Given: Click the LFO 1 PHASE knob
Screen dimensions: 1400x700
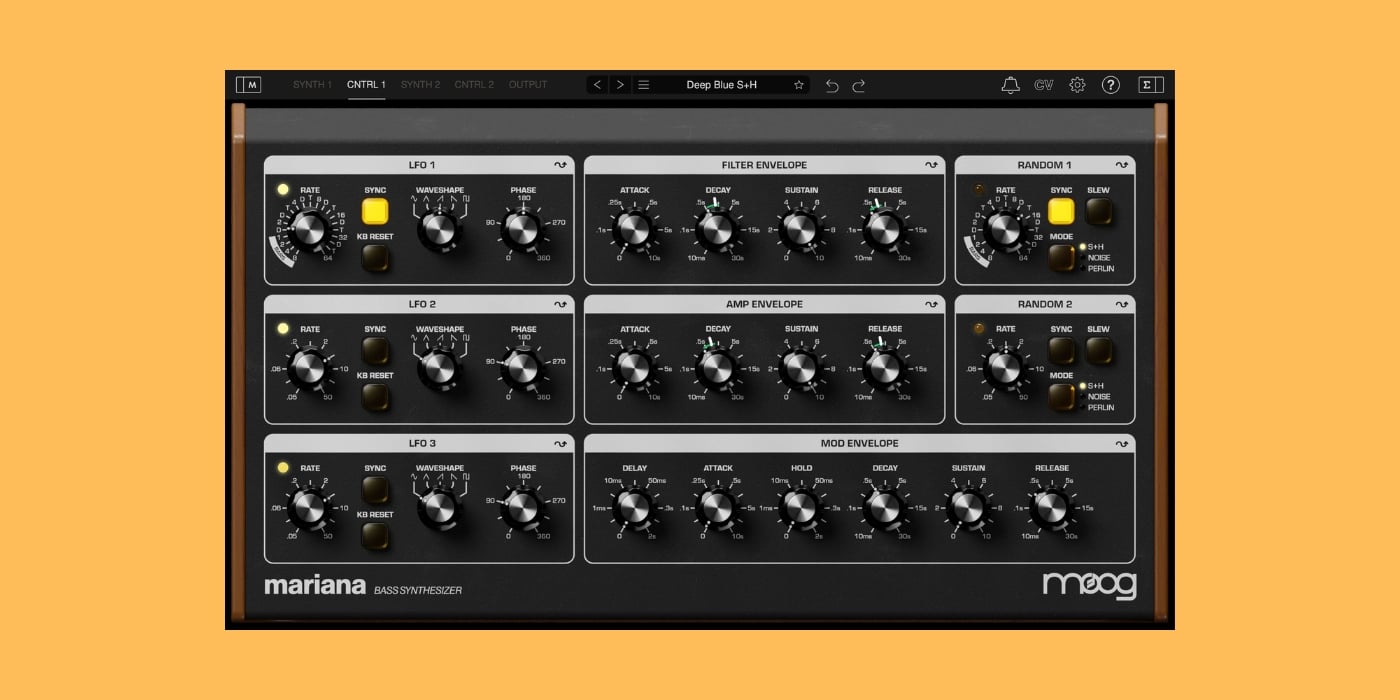Looking at the screenshot, I should 523,230.
